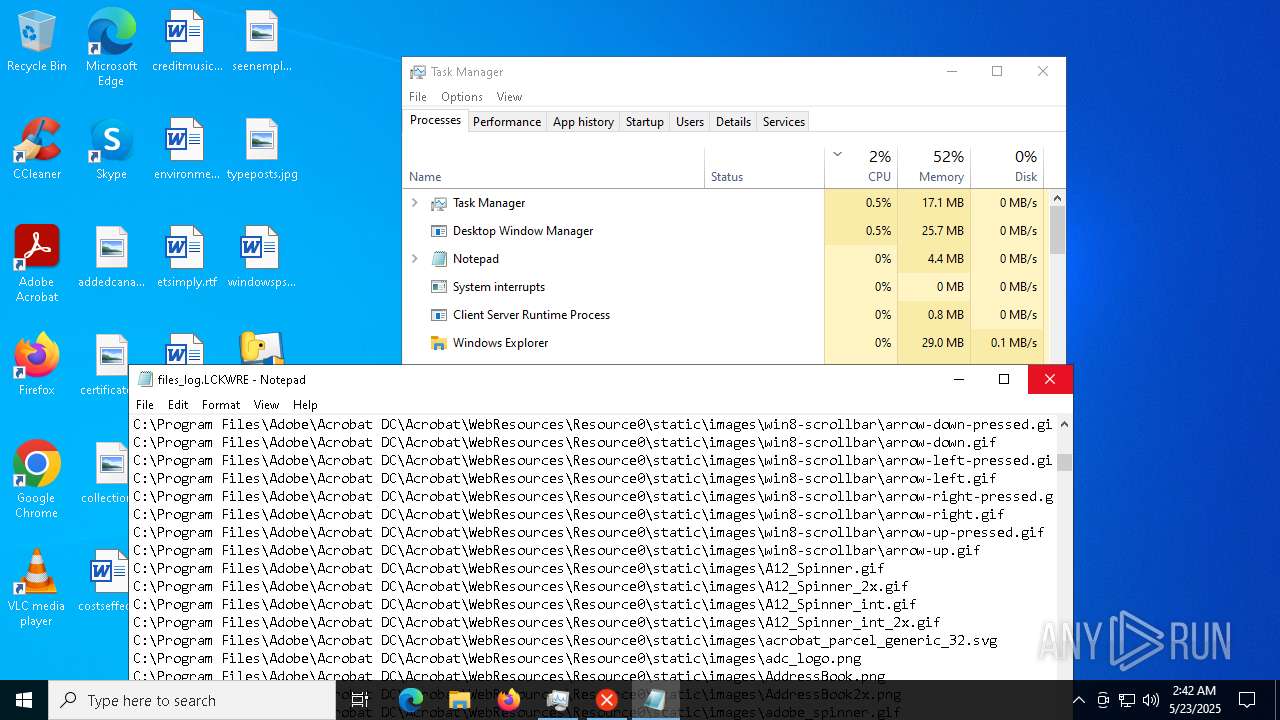Sort processes by Disk column
The width and height of the screenshot is (1280, 720).
click(1007, 167)
